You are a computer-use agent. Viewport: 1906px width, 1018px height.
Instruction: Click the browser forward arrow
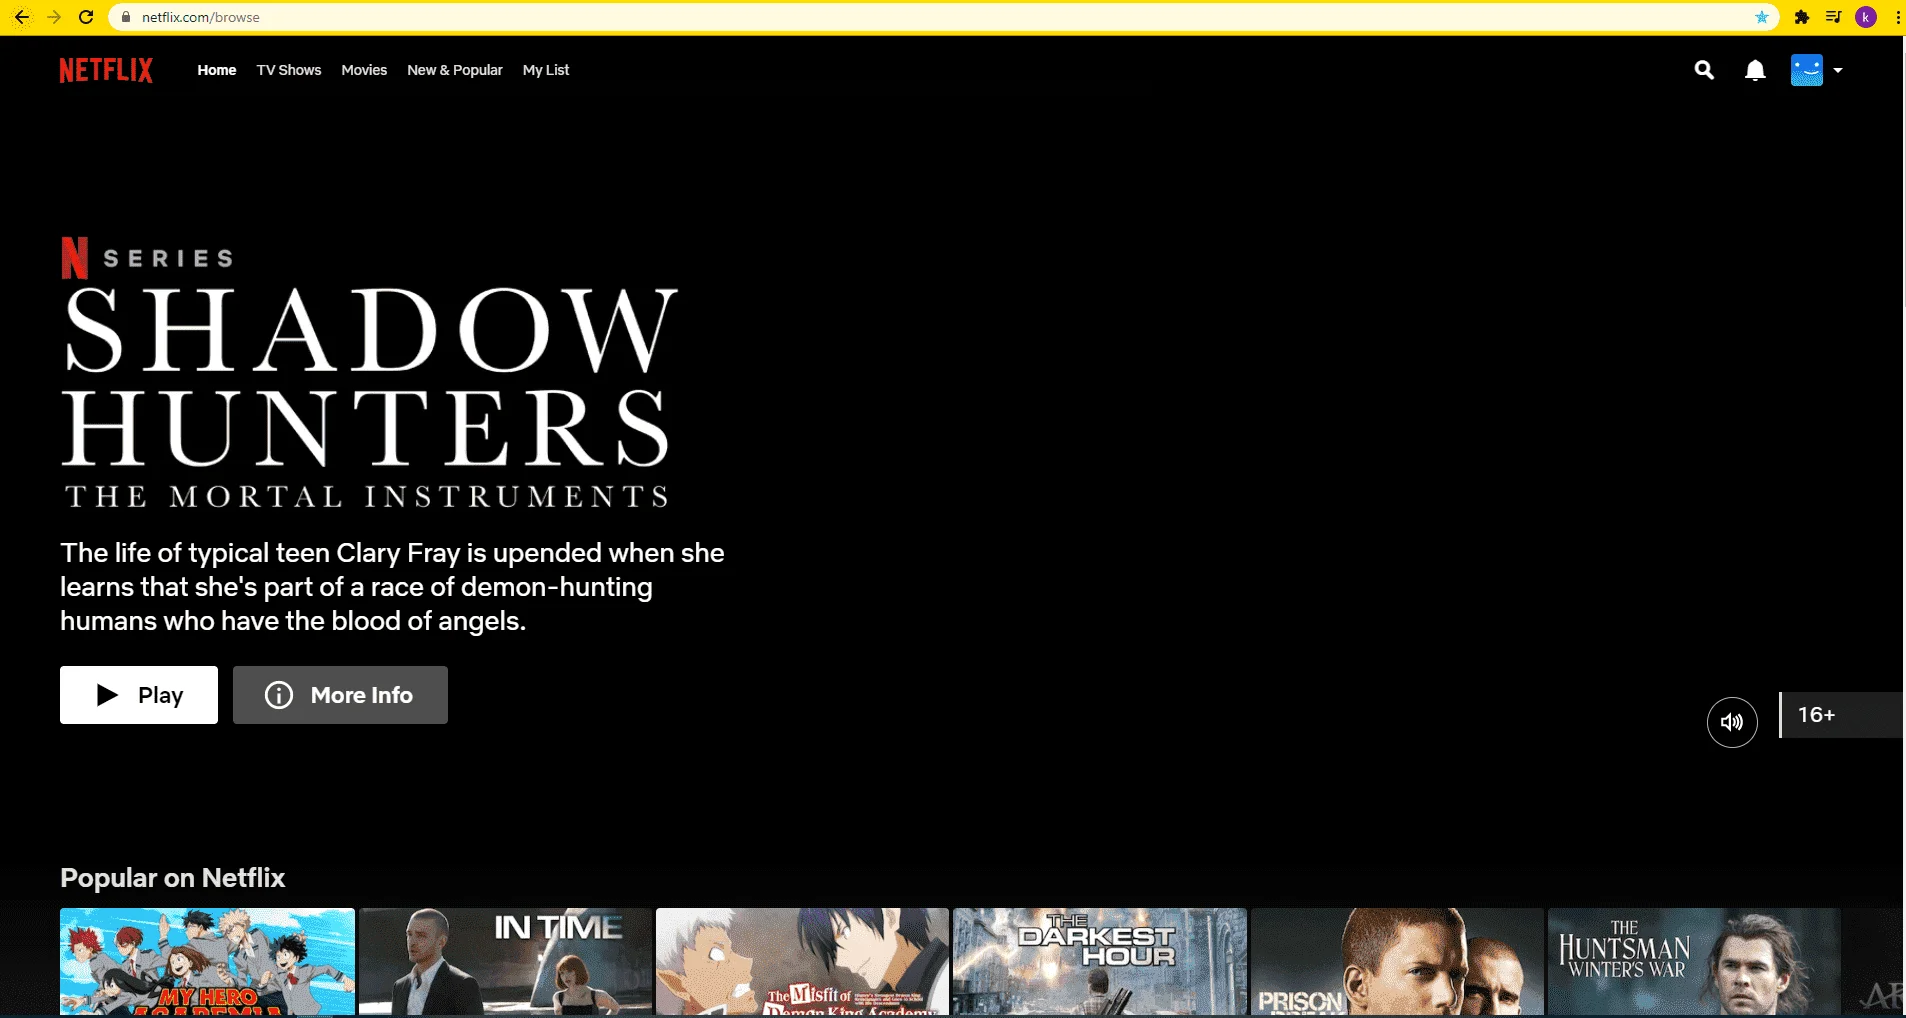(x=54, y=17)
